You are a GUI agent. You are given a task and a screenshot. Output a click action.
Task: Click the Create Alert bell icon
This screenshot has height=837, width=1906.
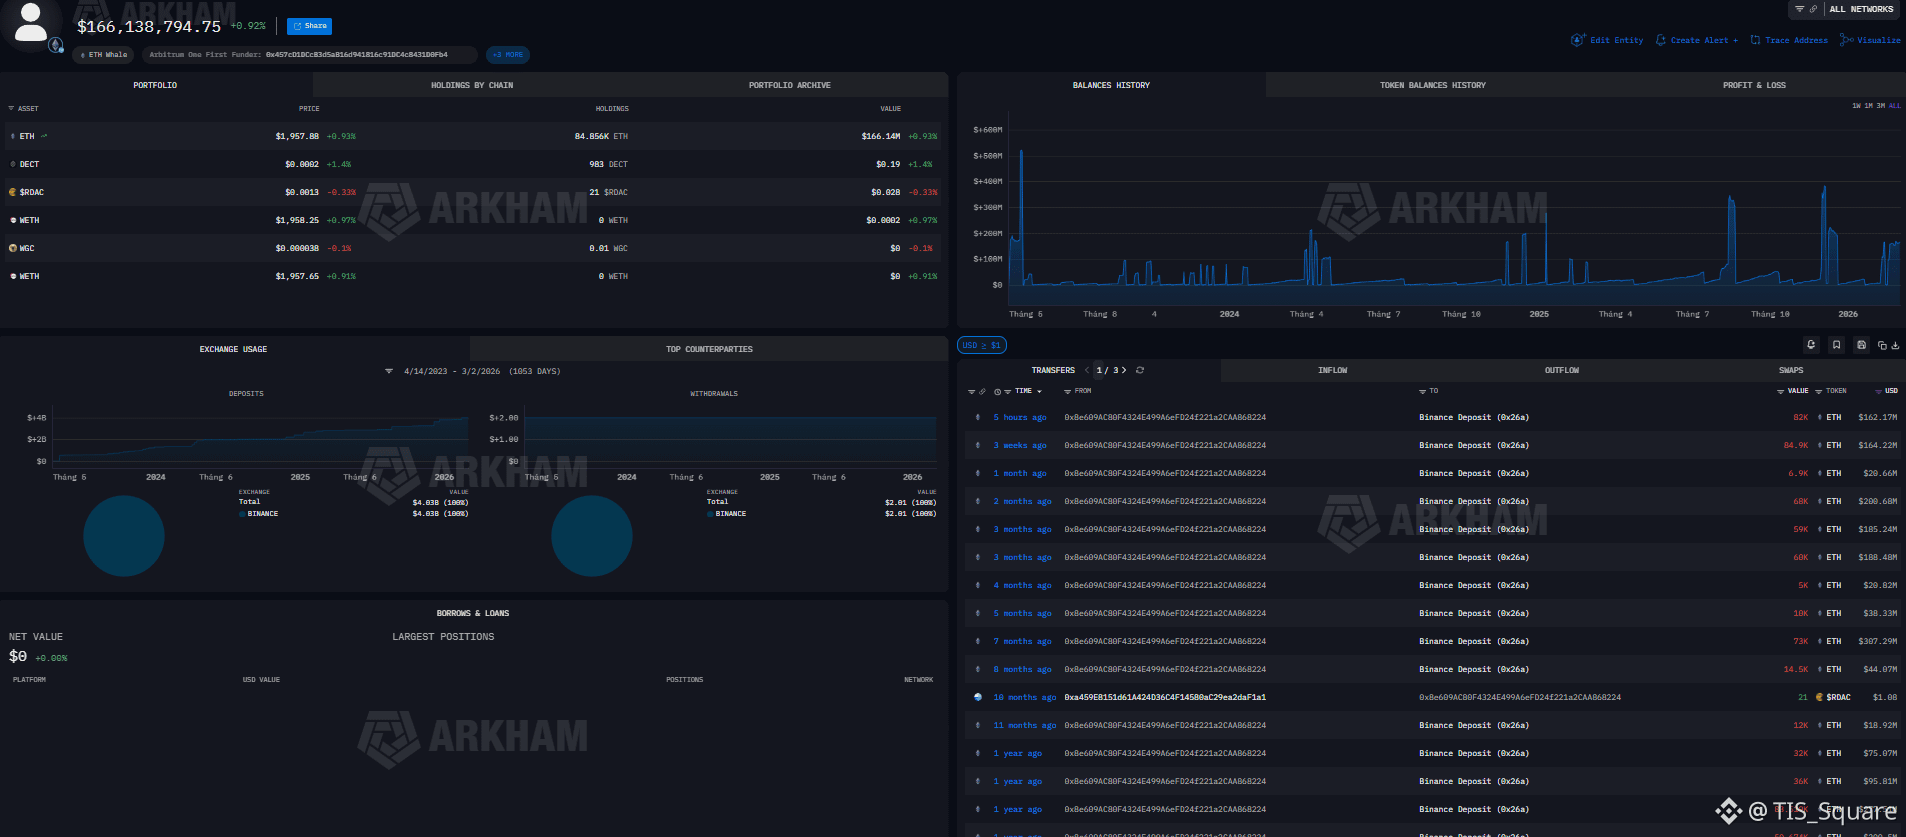(1661, 40)
